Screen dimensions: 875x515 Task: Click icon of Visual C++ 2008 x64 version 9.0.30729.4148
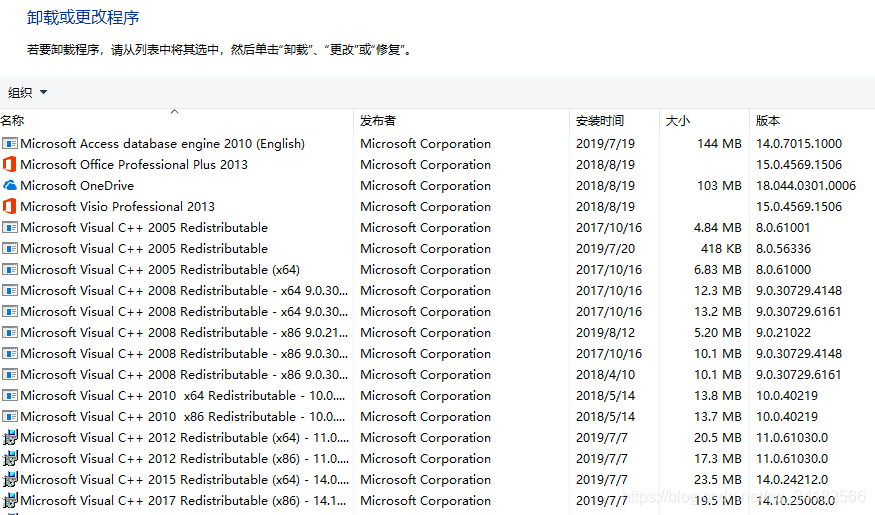[x=9, y=291]
